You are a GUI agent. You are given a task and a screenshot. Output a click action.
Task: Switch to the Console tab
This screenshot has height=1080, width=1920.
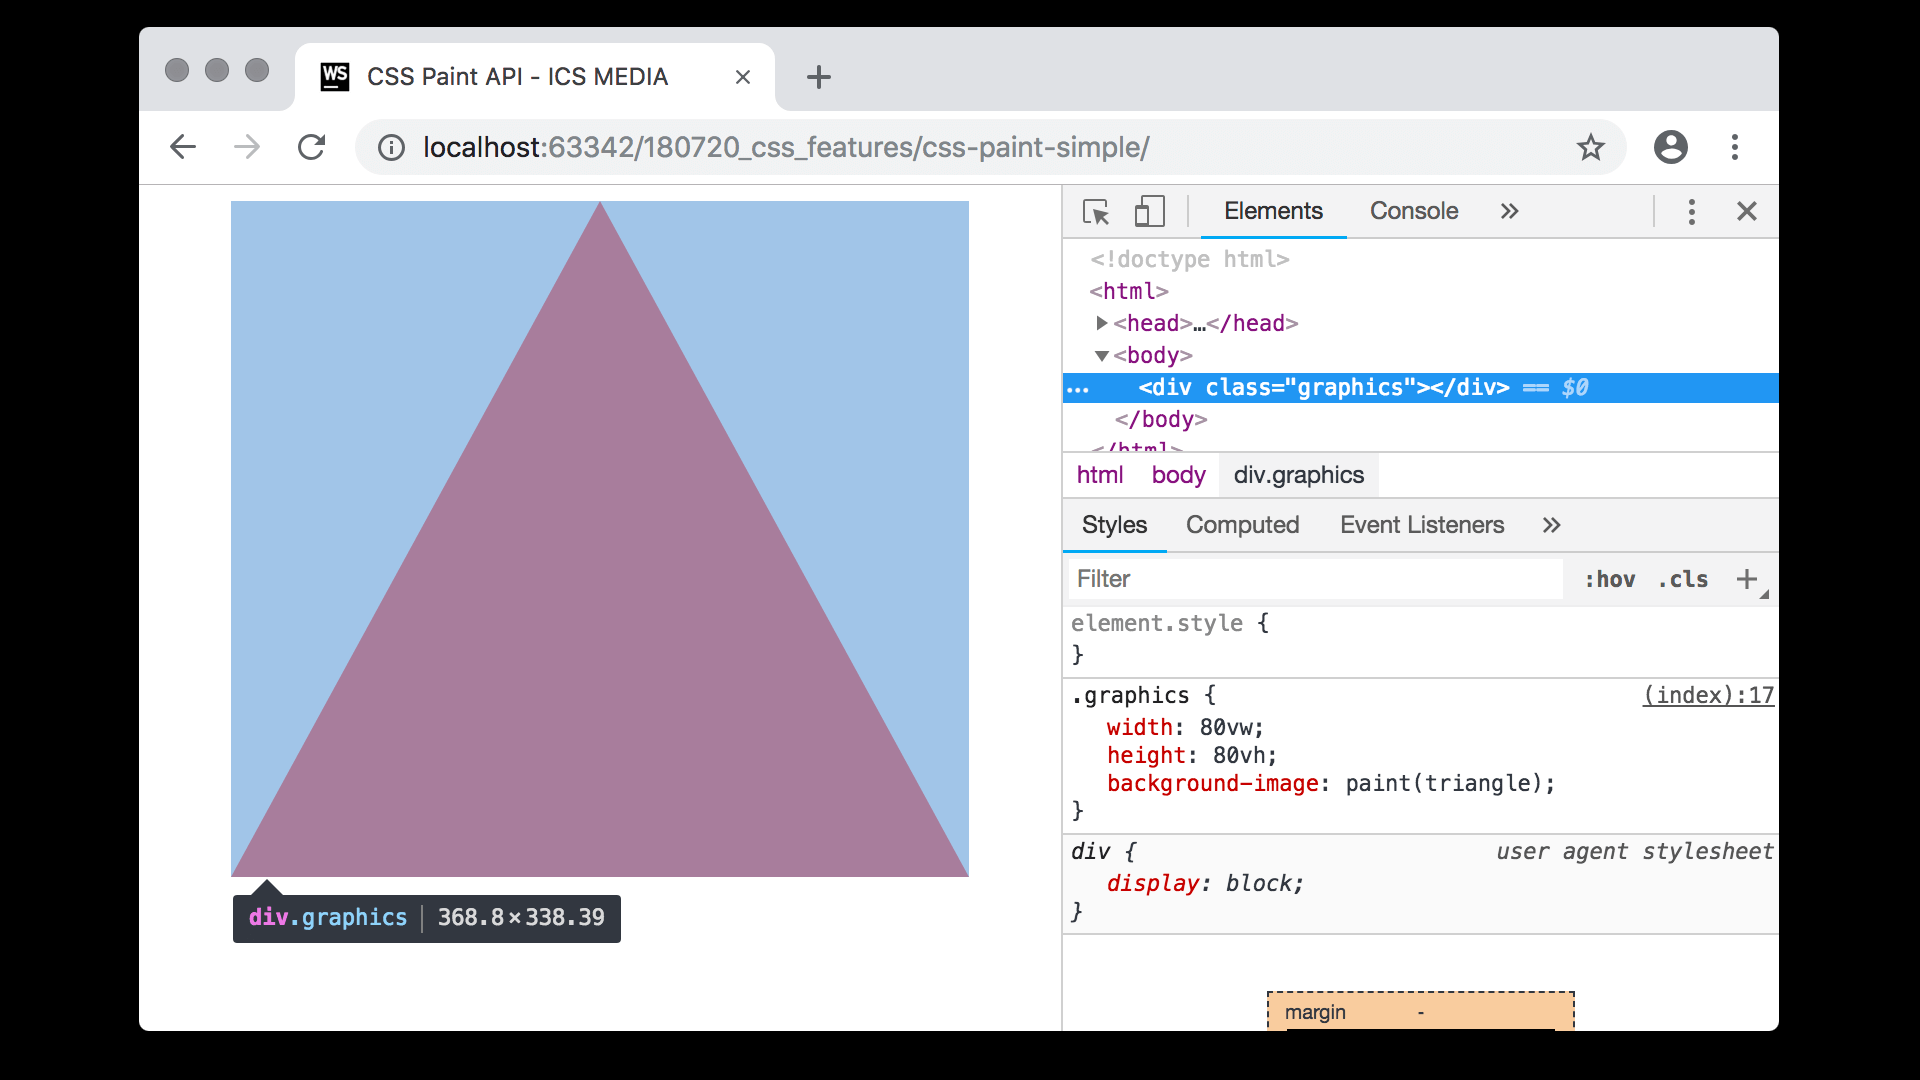1413,212
